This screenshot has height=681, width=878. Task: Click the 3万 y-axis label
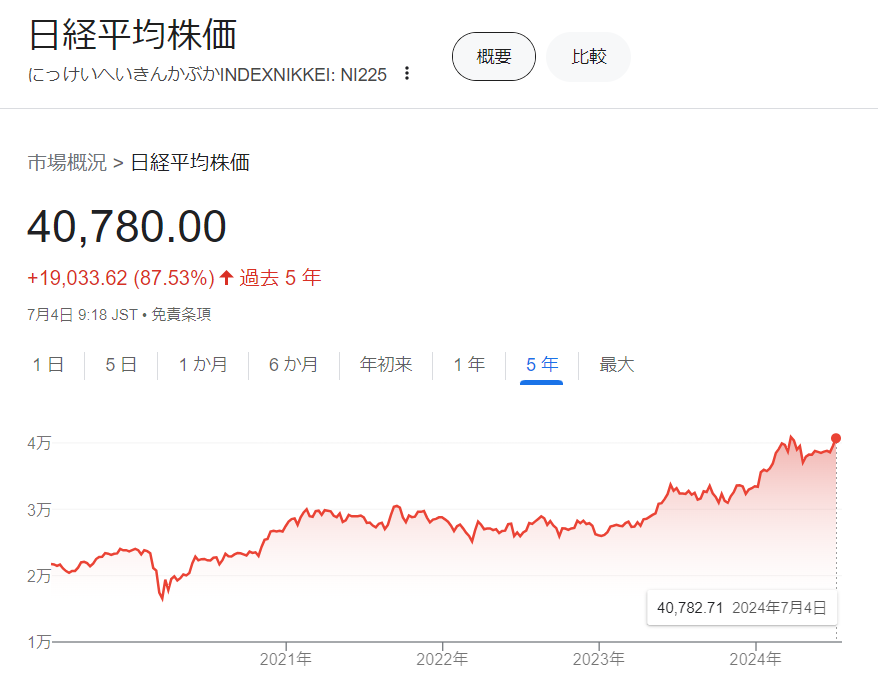pos(39,510)
